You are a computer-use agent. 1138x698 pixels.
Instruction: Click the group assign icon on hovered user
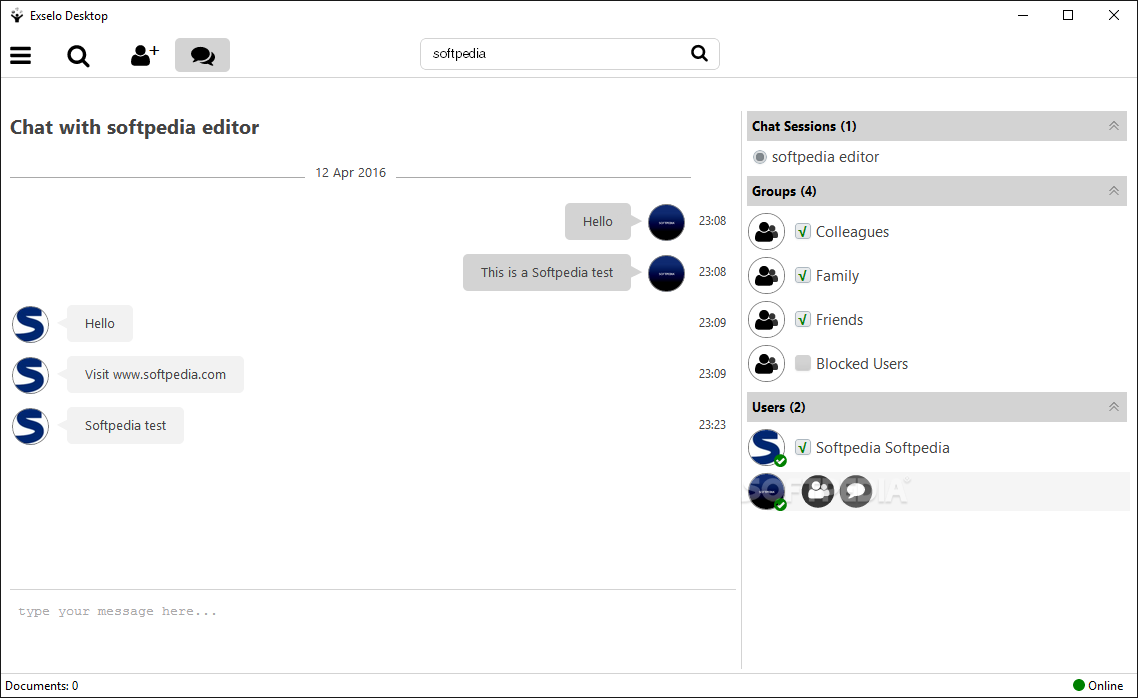[818, 492]
